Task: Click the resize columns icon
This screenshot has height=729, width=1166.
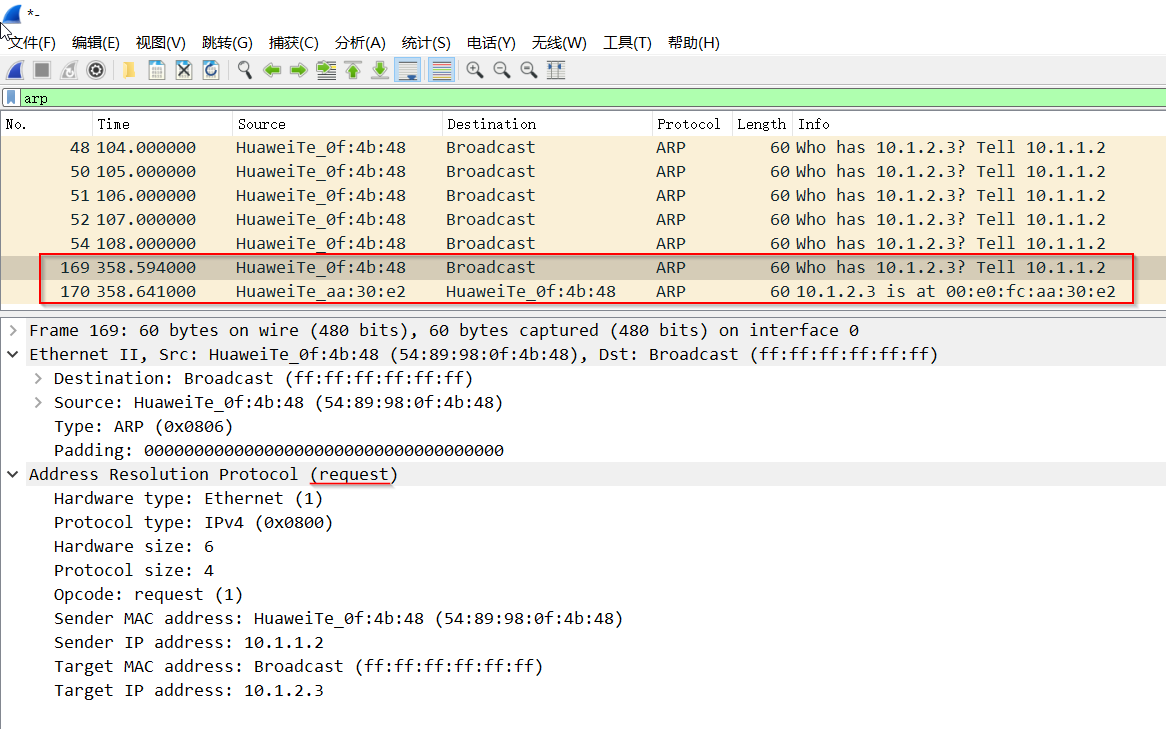Action: pyautogui.click(x=556, y=70)
